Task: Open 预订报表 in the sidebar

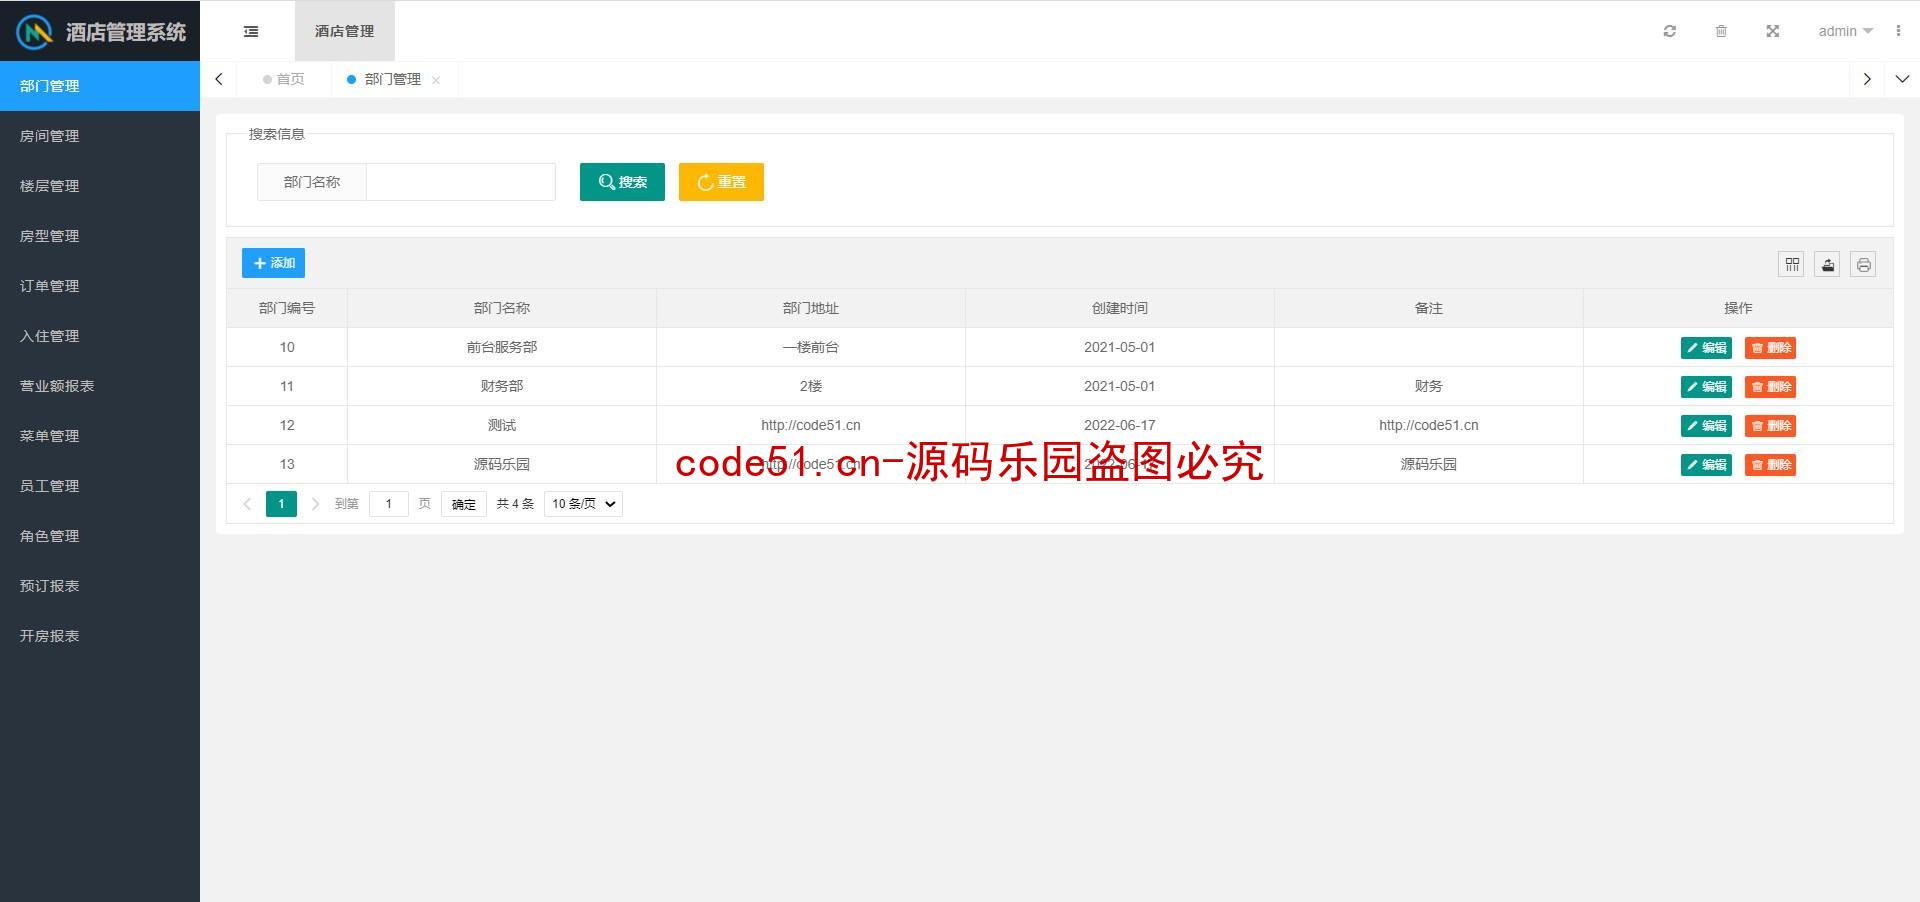Action: 100,586
